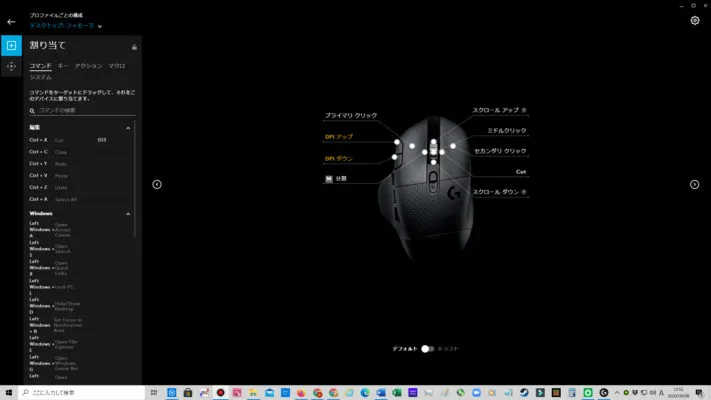Open Microsoft Edge from the taskbar
This screenshot has width=711, height=400.
pos(365,393)
